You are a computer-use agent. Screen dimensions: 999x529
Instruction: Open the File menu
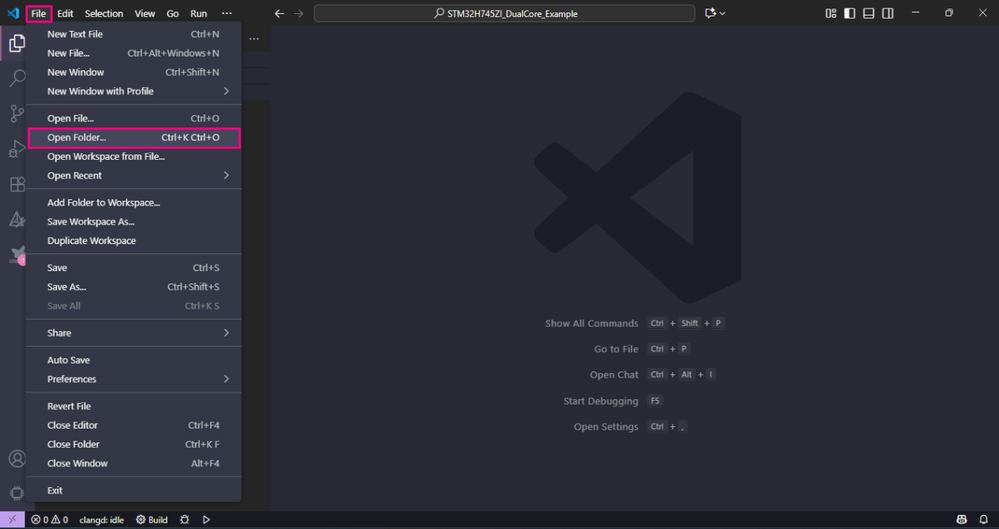[38, 13]
